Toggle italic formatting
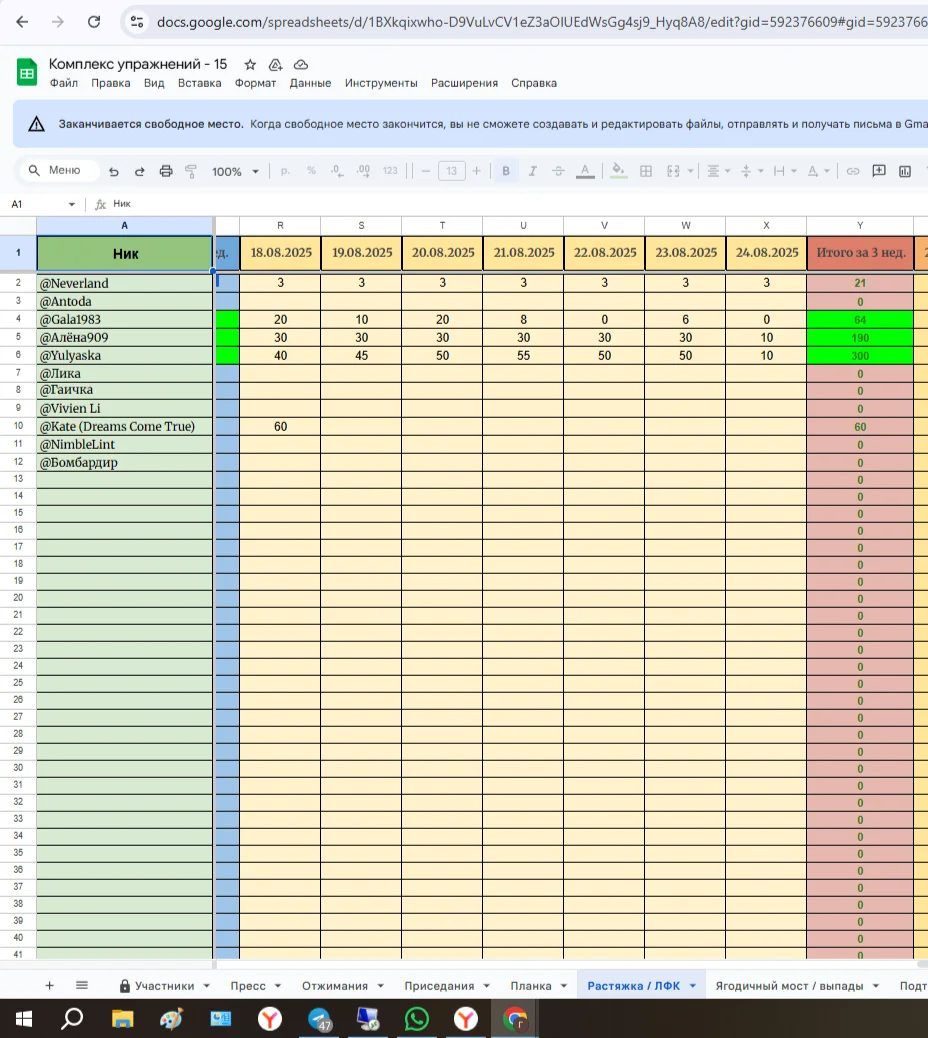The image size is (928, 1038). 532,171
